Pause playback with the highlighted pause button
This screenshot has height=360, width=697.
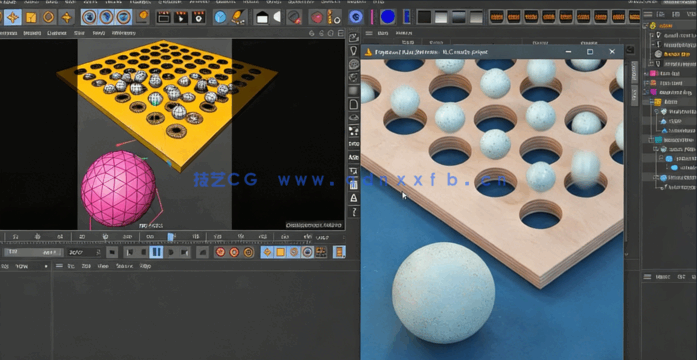tap(156, 252)
